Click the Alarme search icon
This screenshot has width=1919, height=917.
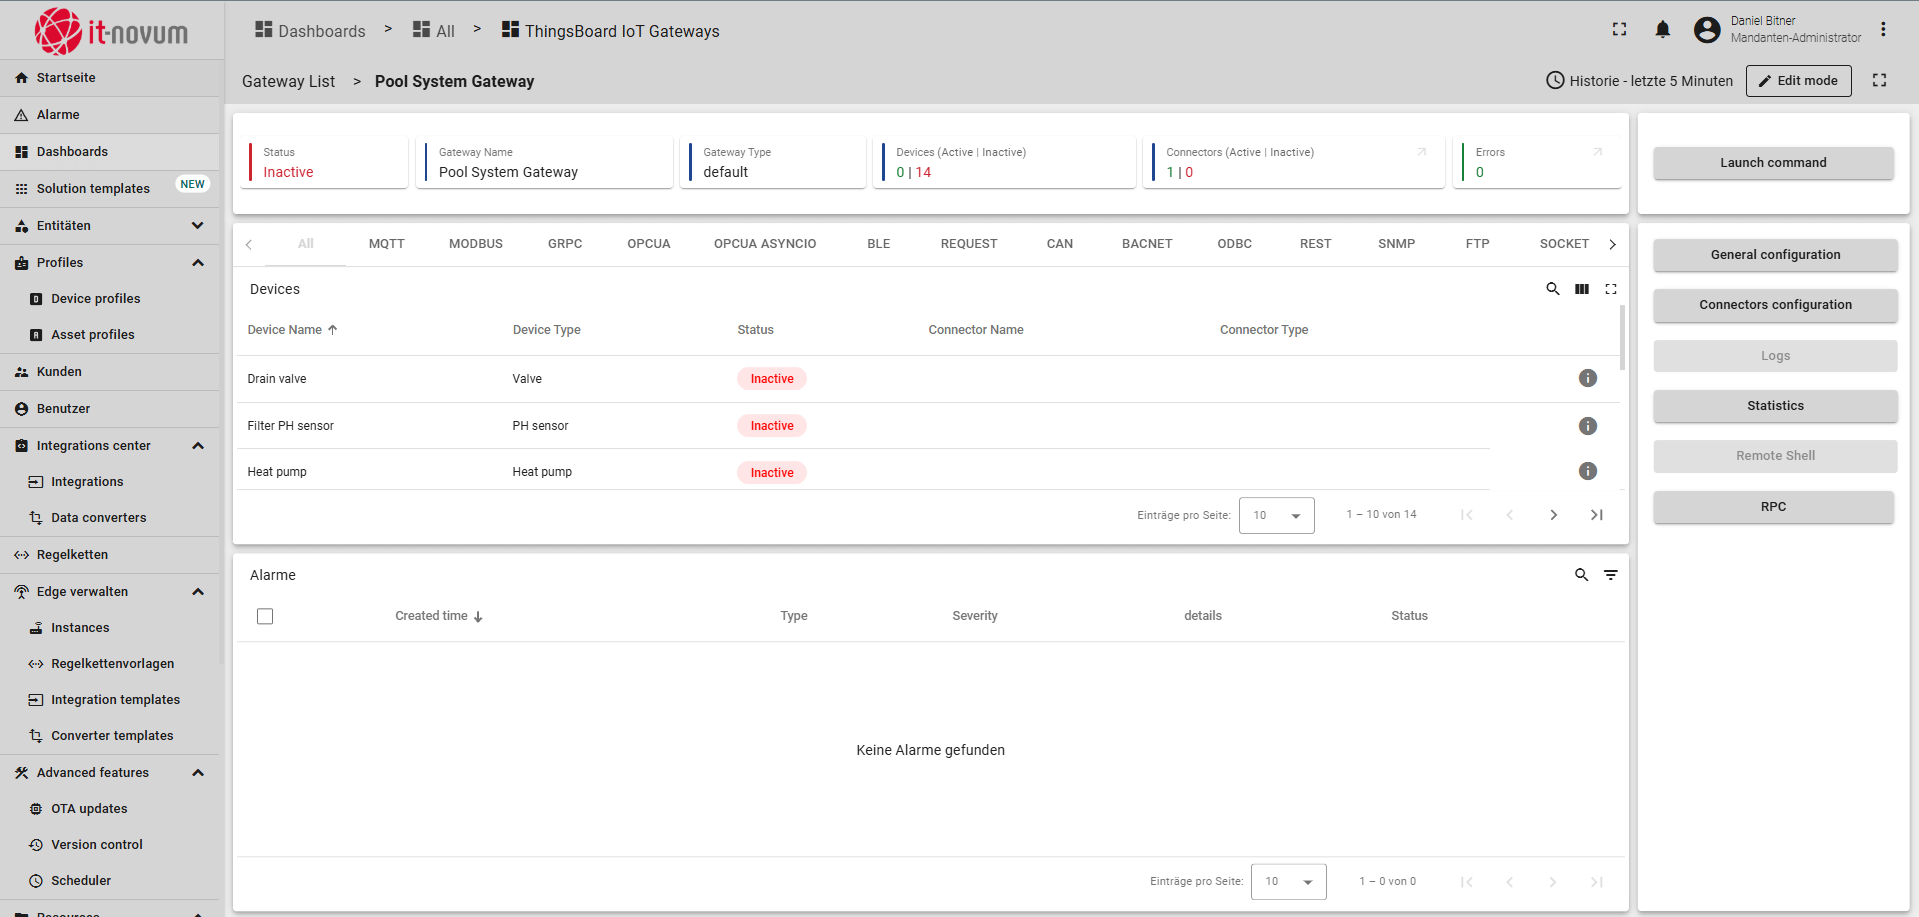1581,575
